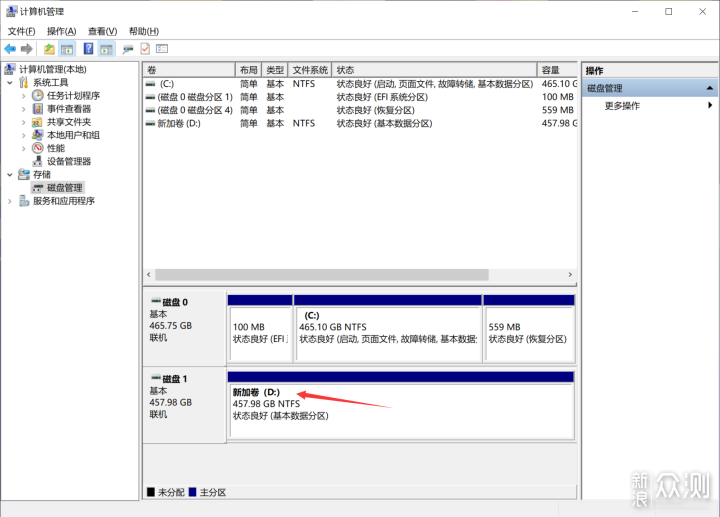Click the scroll left arrow of volume list
Image resolution: width=720 pixels, height=517 pixels.
[x=149, y=275]
